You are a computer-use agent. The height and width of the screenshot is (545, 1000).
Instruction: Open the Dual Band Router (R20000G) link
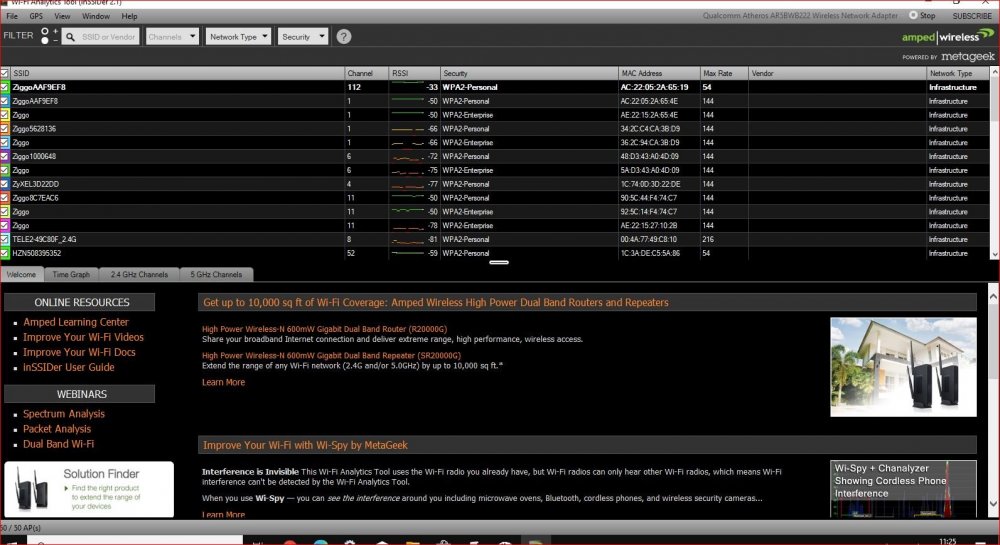pos(325,330)
